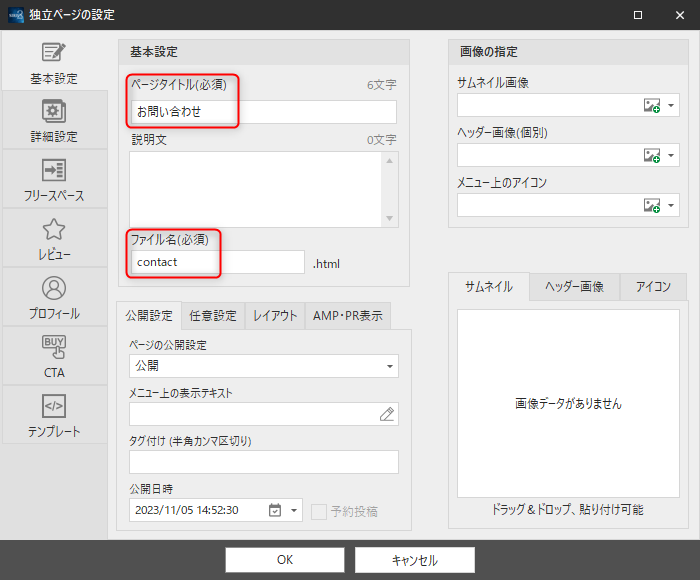
Task: Enable the 予約投稿 checkbox
Action: [x=319, y=511]
